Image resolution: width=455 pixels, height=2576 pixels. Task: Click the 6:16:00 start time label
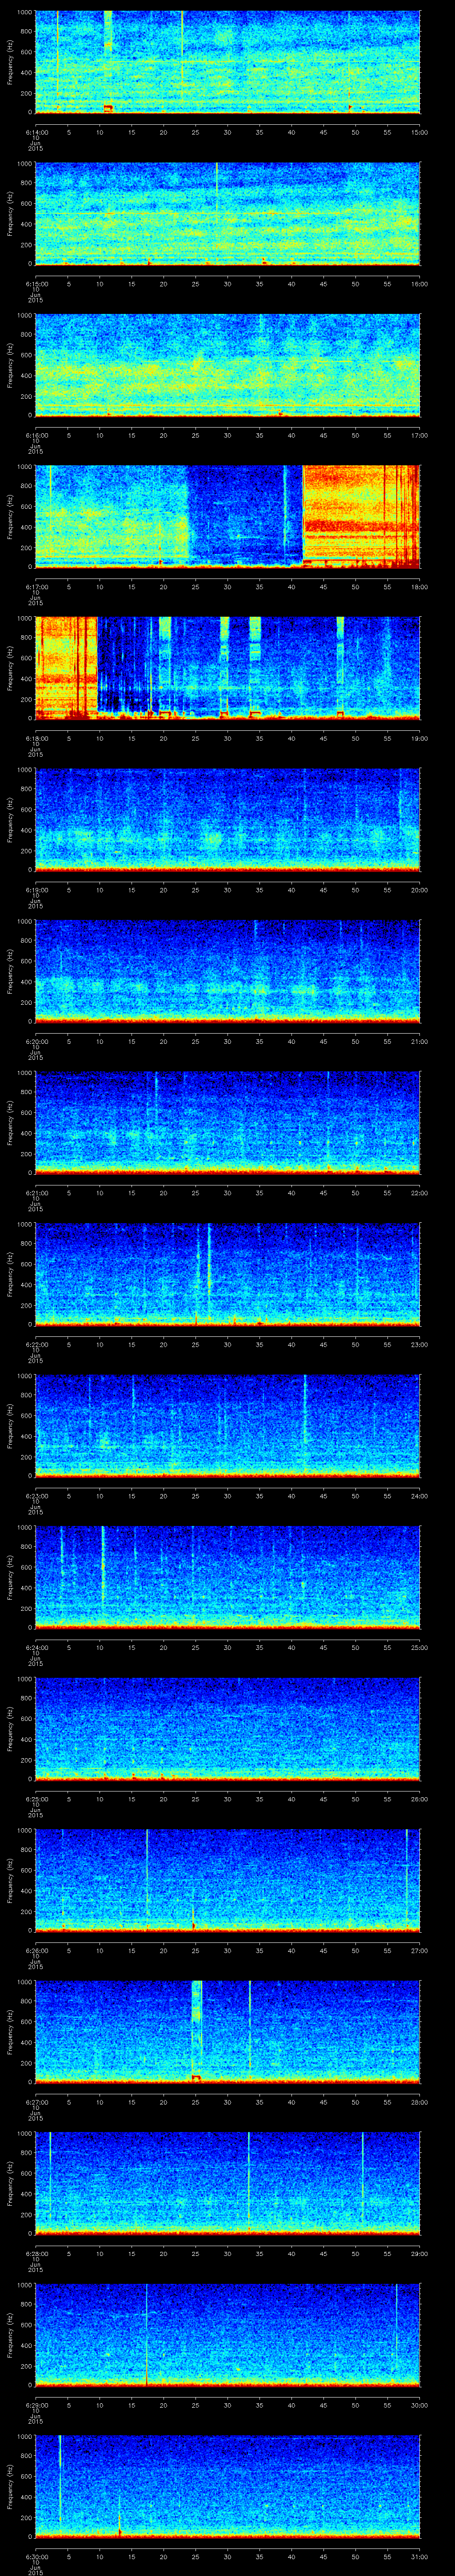(x=36, y=435)
